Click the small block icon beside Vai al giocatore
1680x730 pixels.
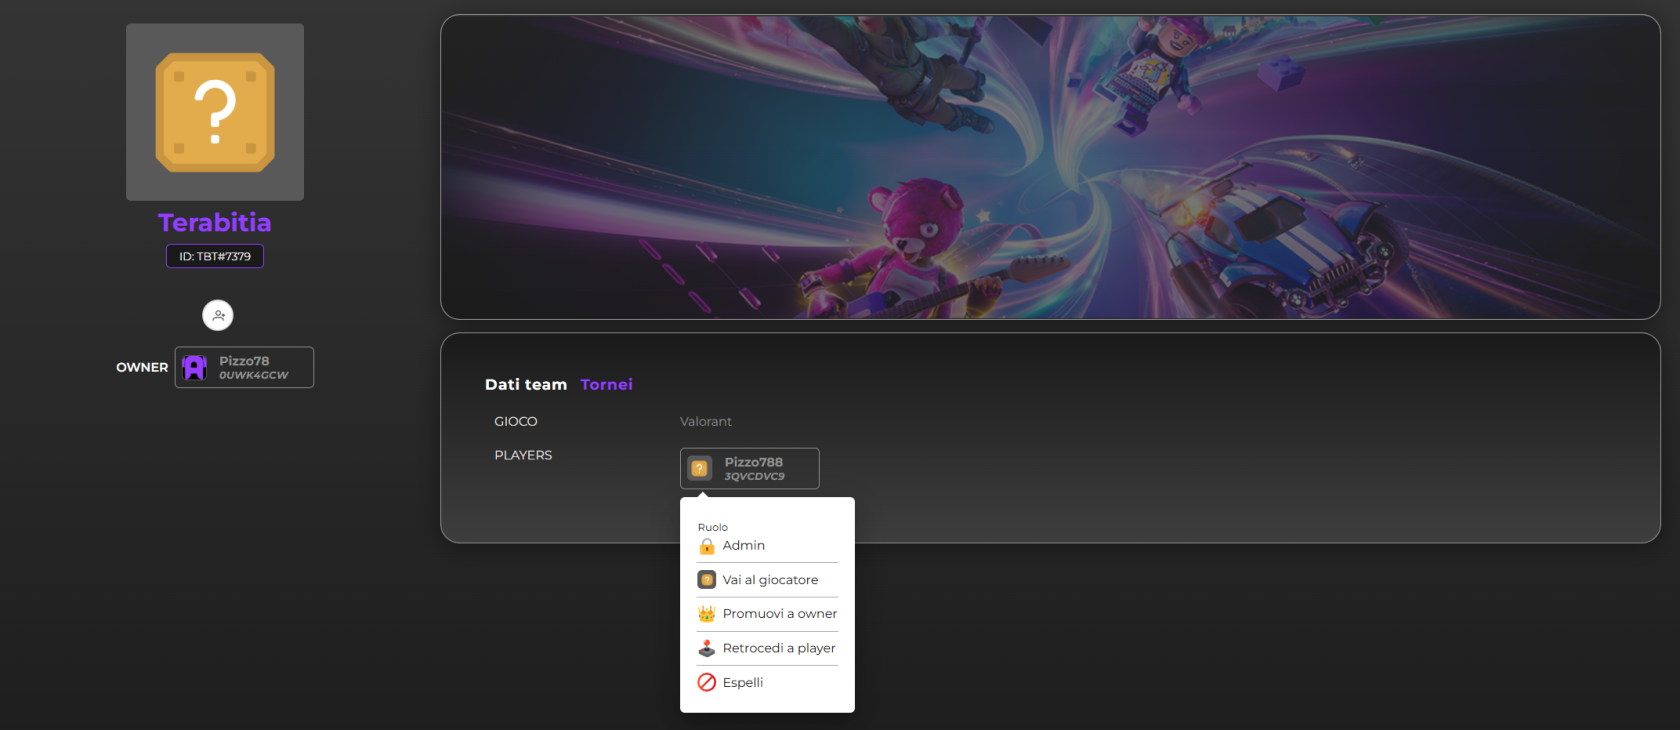[706, 580]
